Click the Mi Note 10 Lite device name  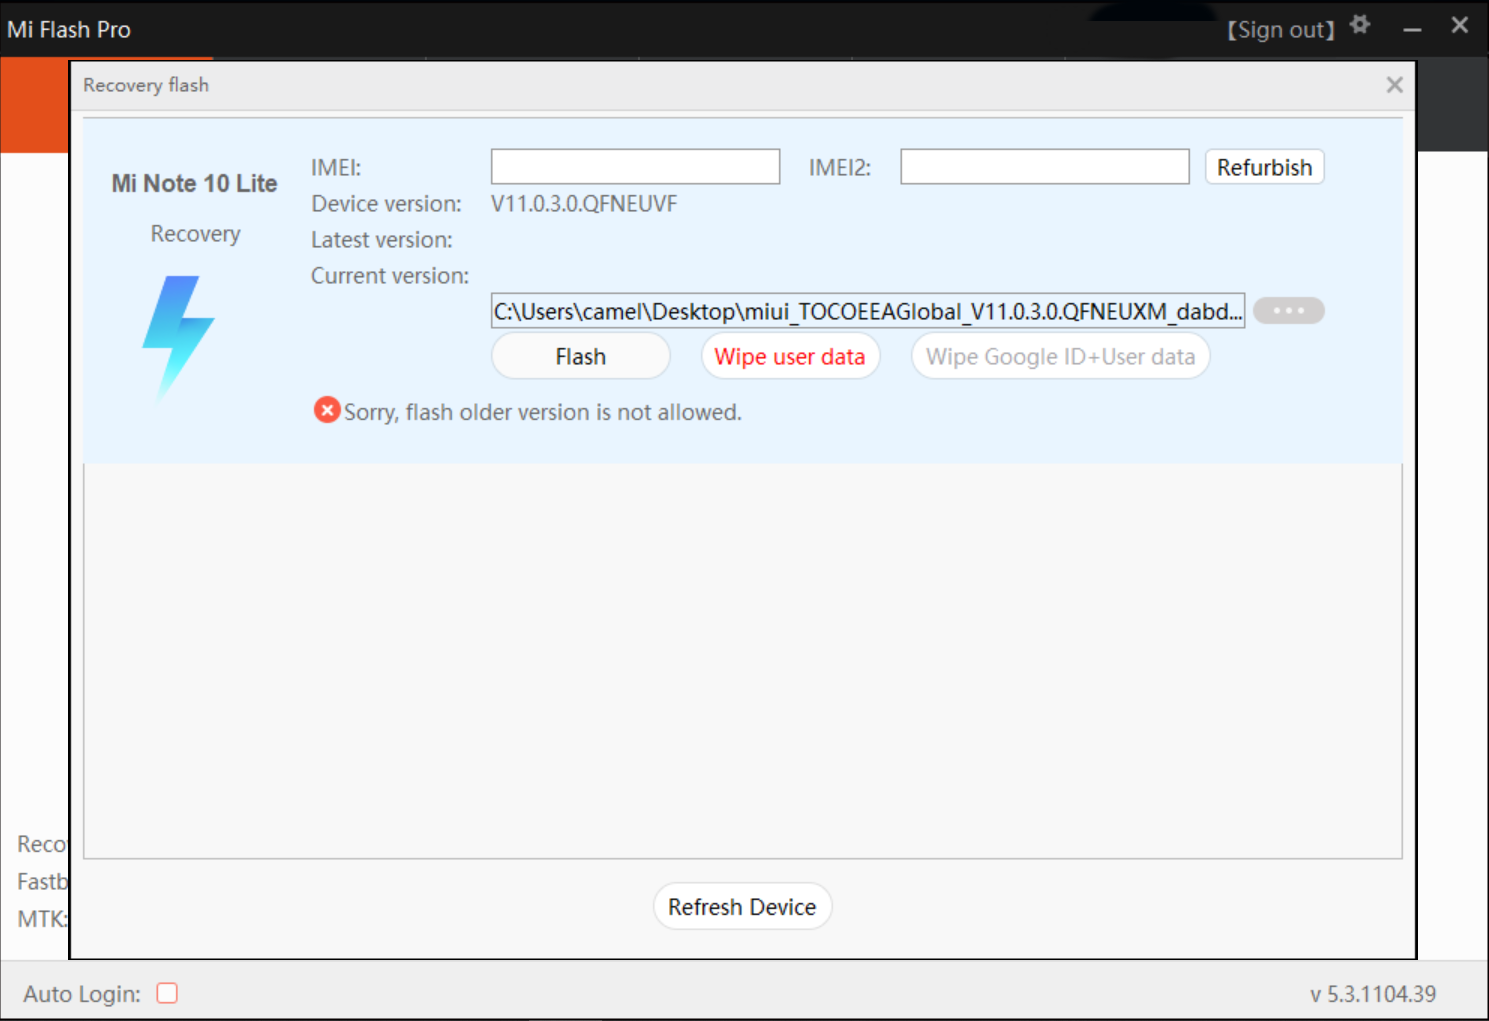194,184
